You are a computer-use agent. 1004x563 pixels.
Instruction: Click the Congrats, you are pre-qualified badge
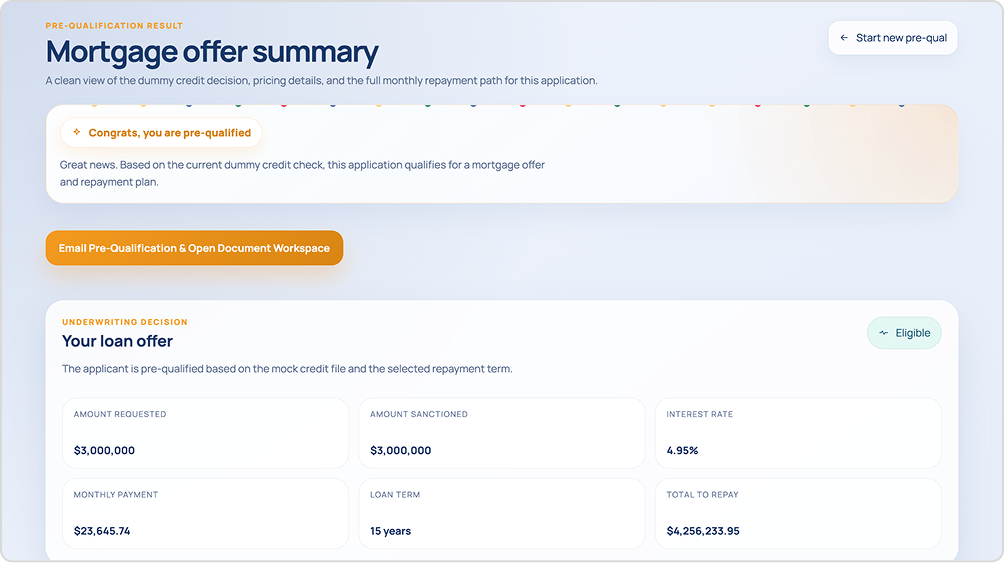[161, 133]
